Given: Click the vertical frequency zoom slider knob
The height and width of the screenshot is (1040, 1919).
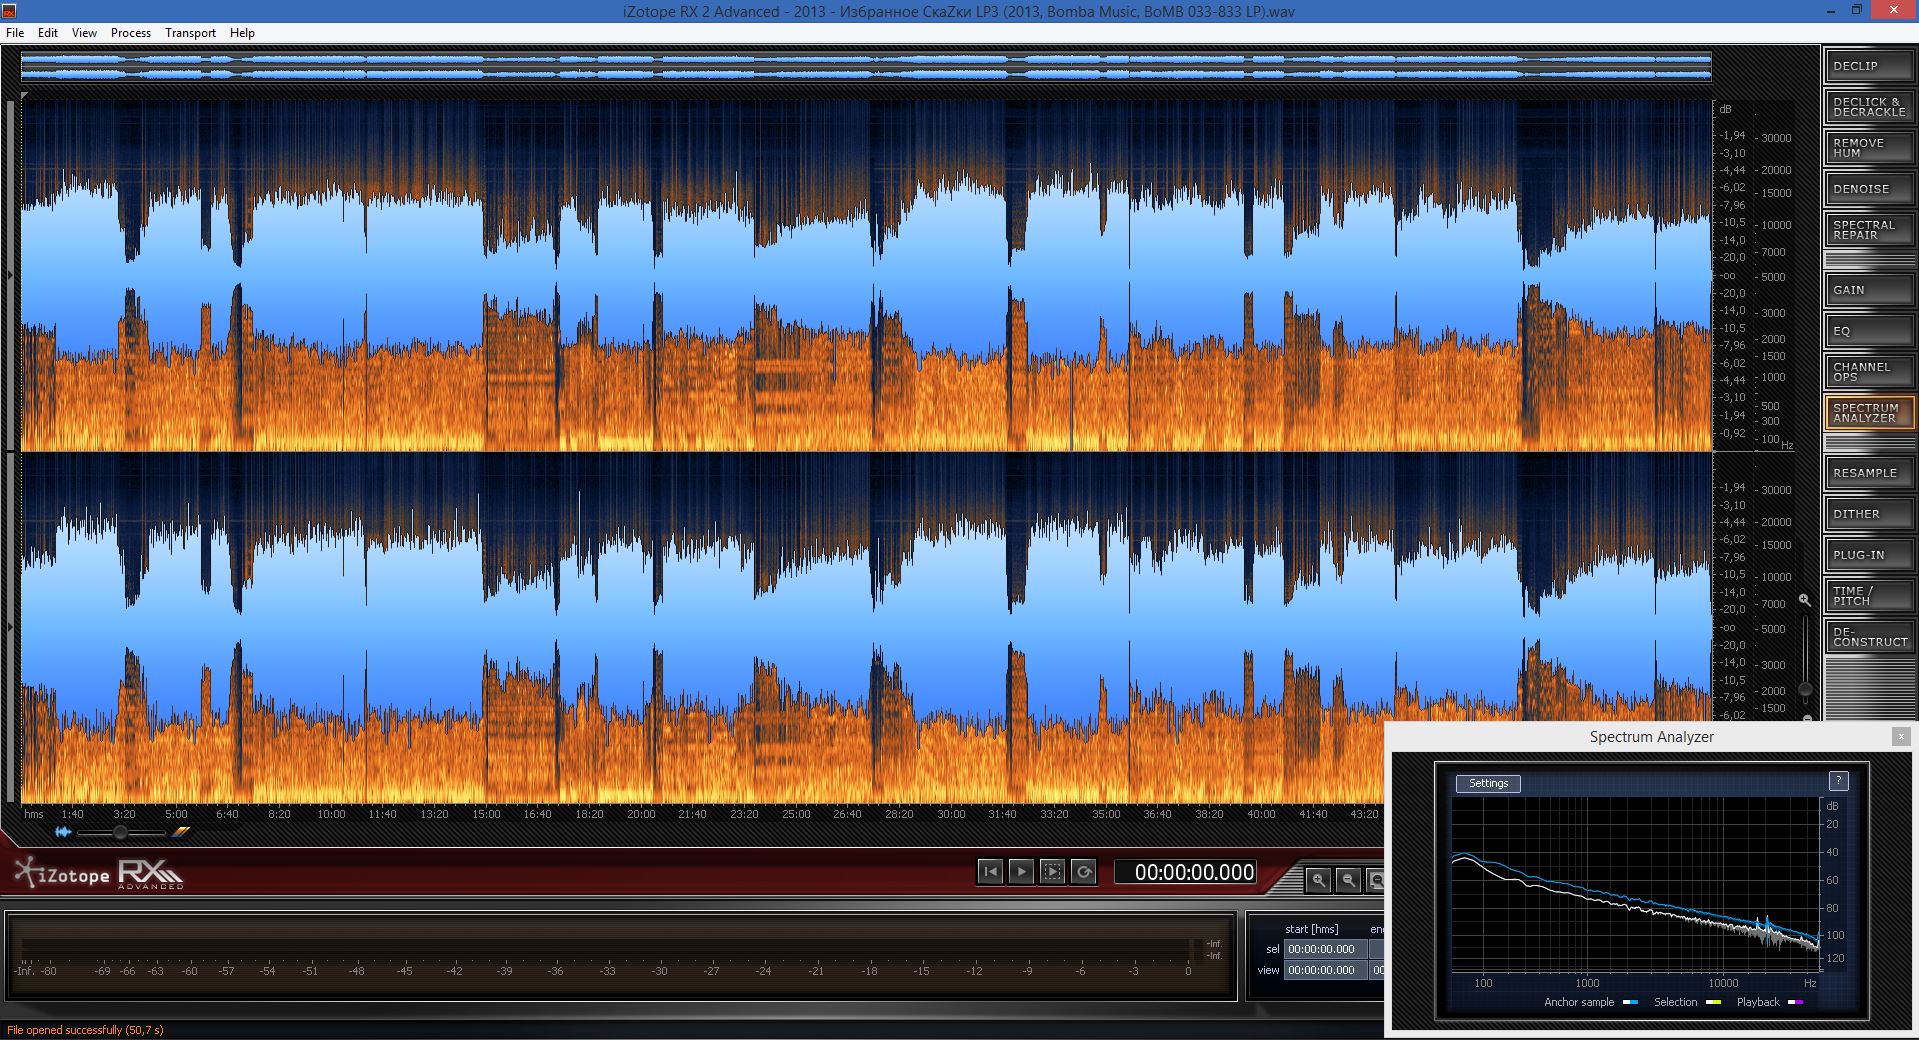Looking at the screenshot, I should click(x=1805, y=689).
